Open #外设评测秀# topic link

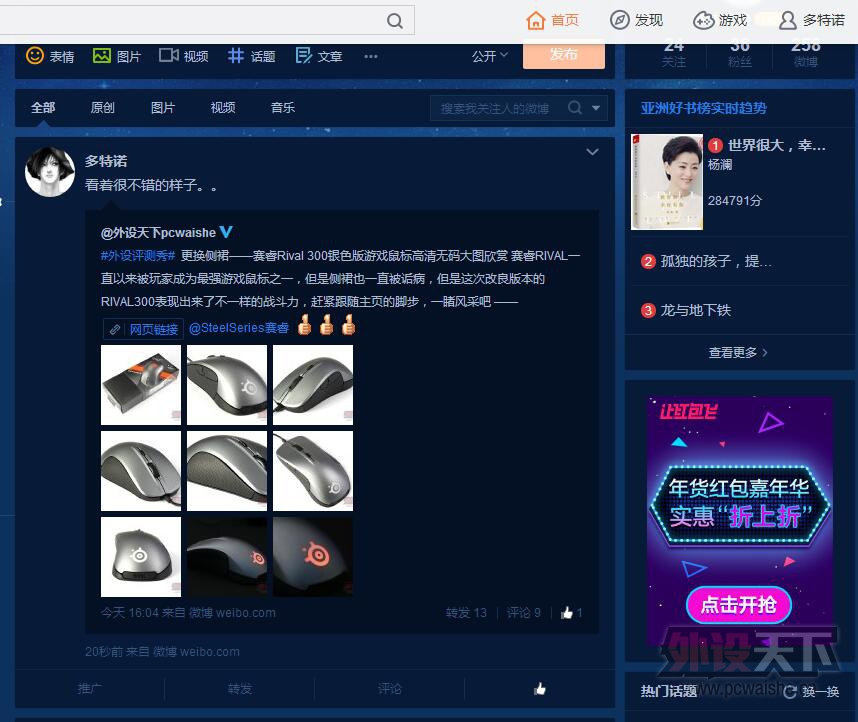(138, 256)
